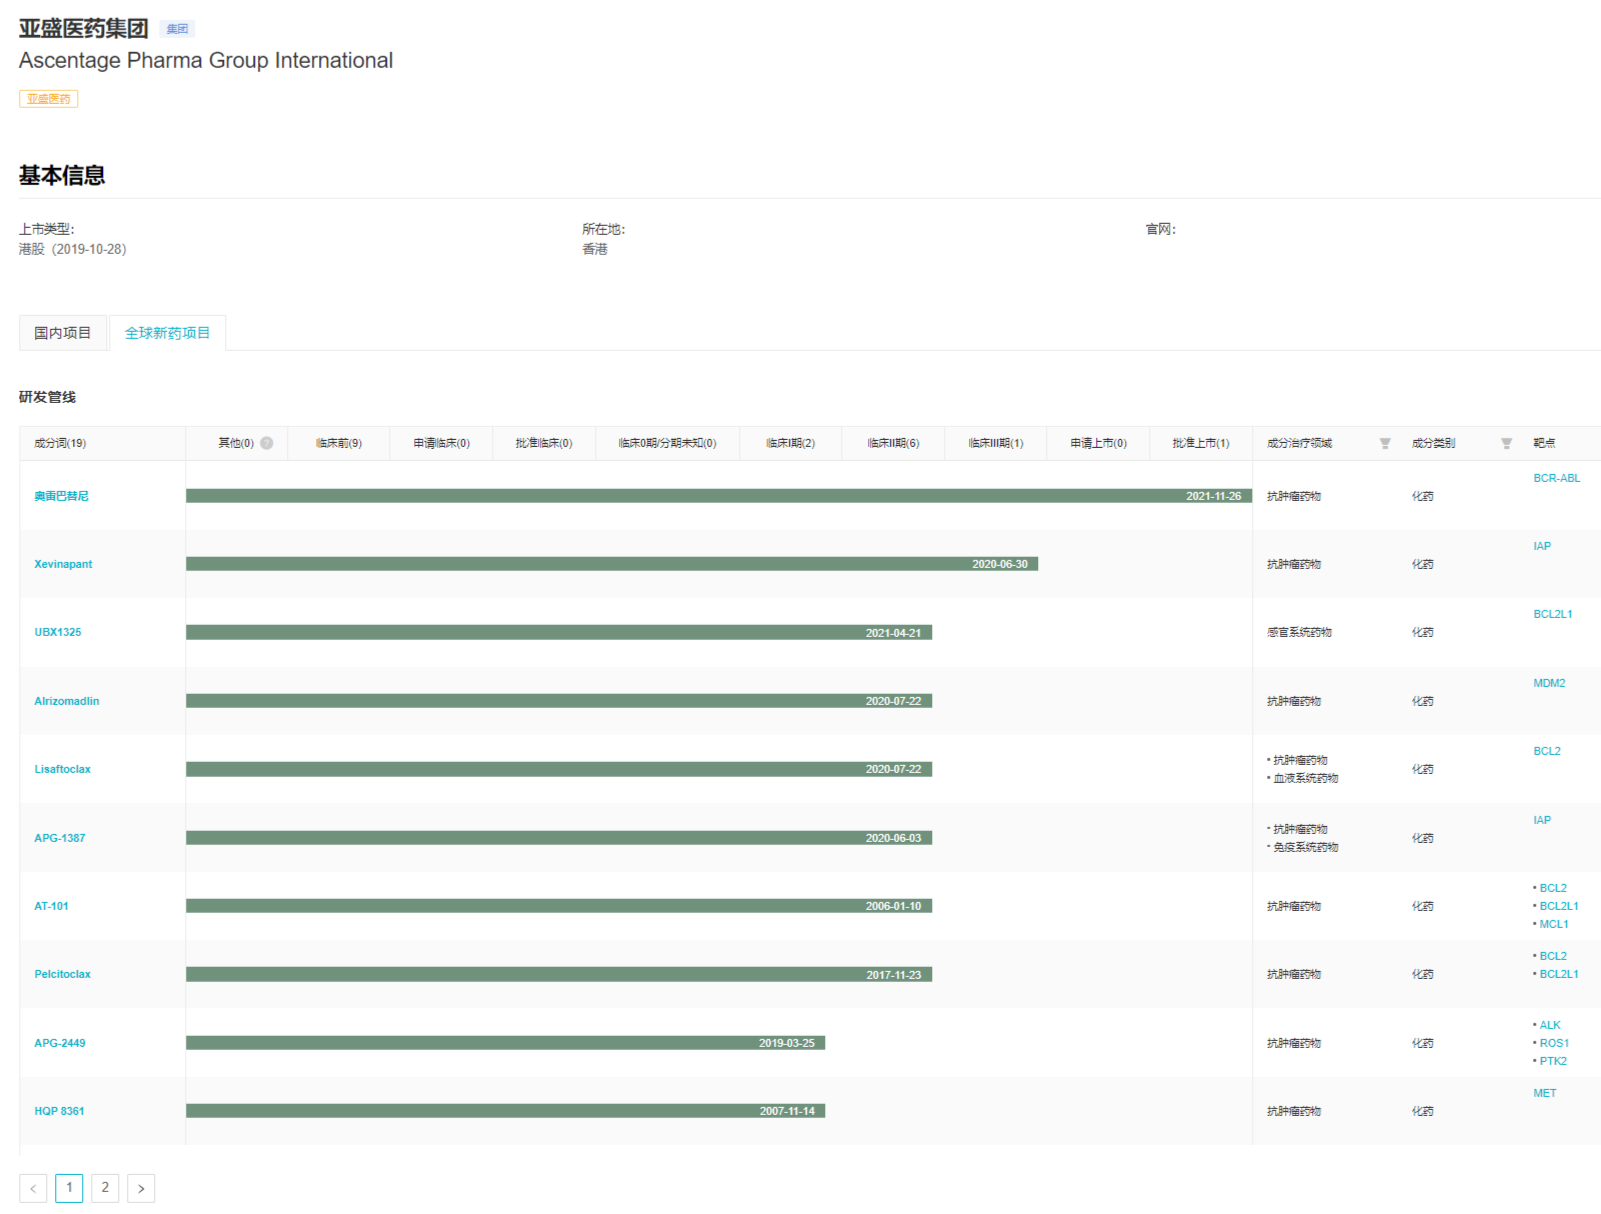Click the ALK target link
The image size is (1601, 1214).
pos(1550,1025)
